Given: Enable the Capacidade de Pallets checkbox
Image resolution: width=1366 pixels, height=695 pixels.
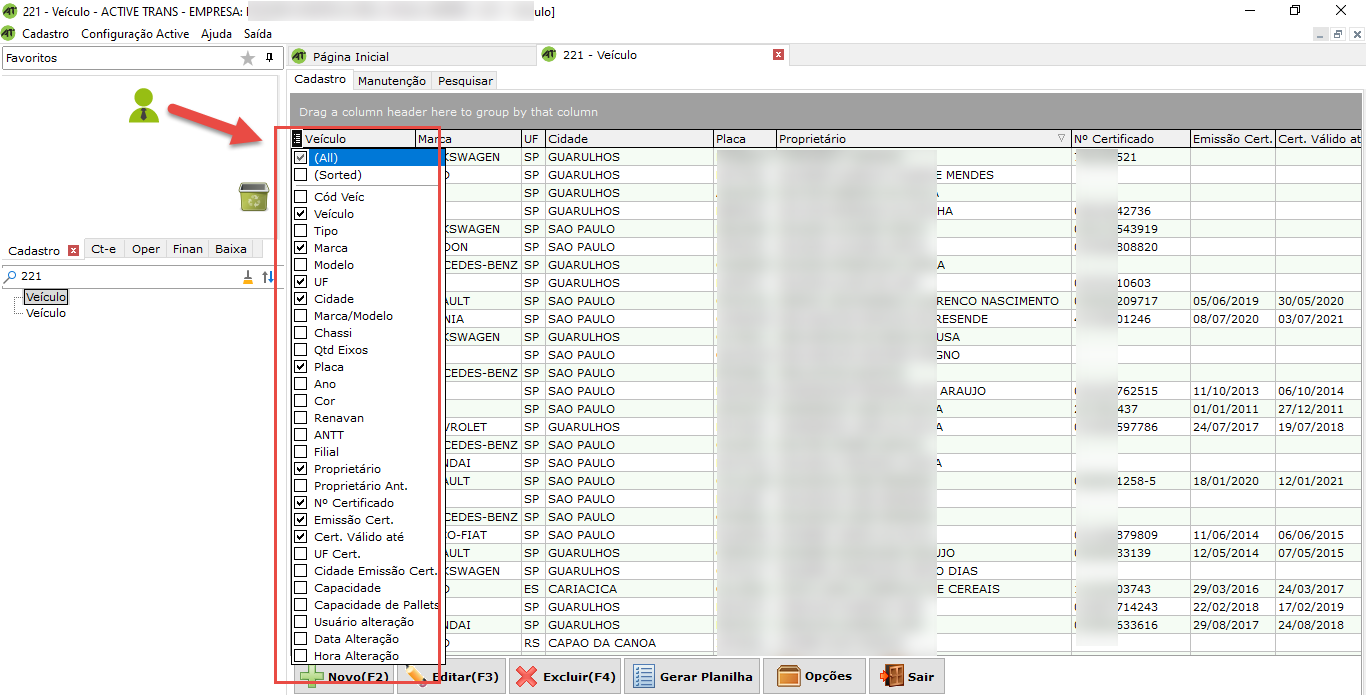Looking at the screenshot, I should [301, 605].
